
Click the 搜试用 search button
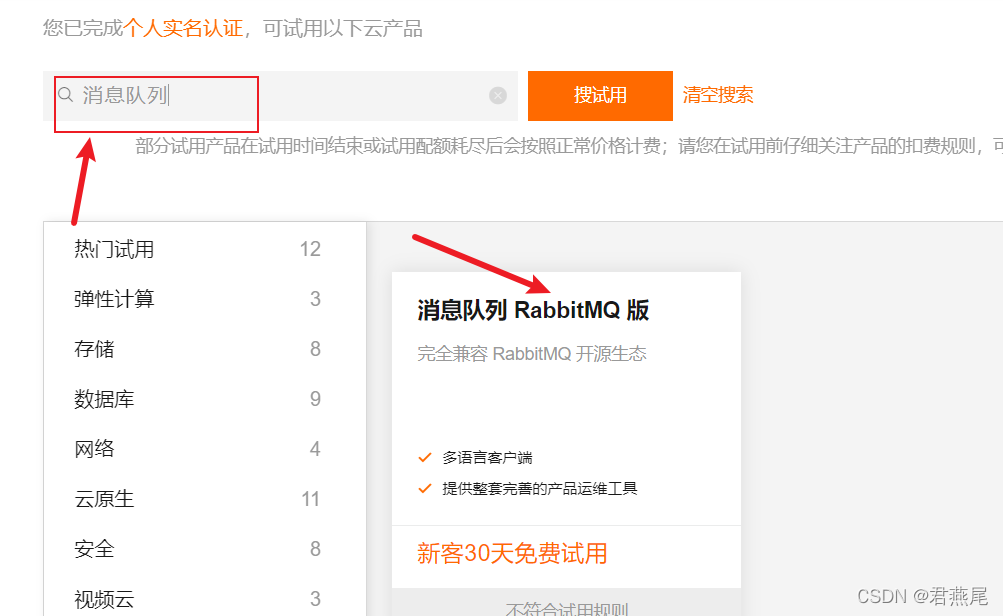pyautogui.click(x=600, y=95)
